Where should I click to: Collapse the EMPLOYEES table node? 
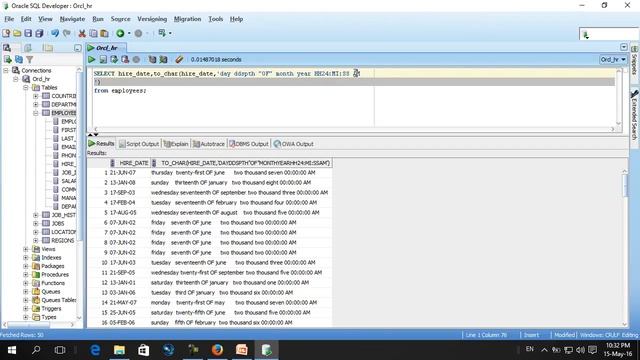[x=36, y=113]
